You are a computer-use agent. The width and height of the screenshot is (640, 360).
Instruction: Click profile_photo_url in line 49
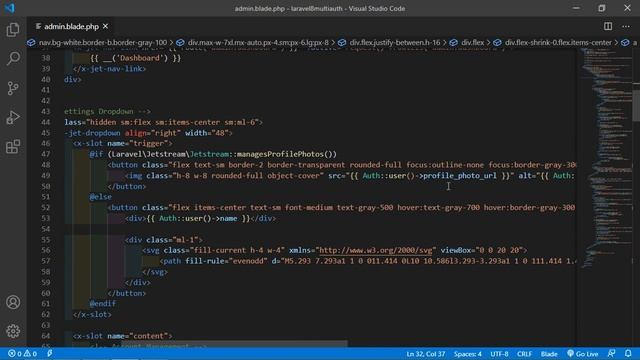(460, 176)
